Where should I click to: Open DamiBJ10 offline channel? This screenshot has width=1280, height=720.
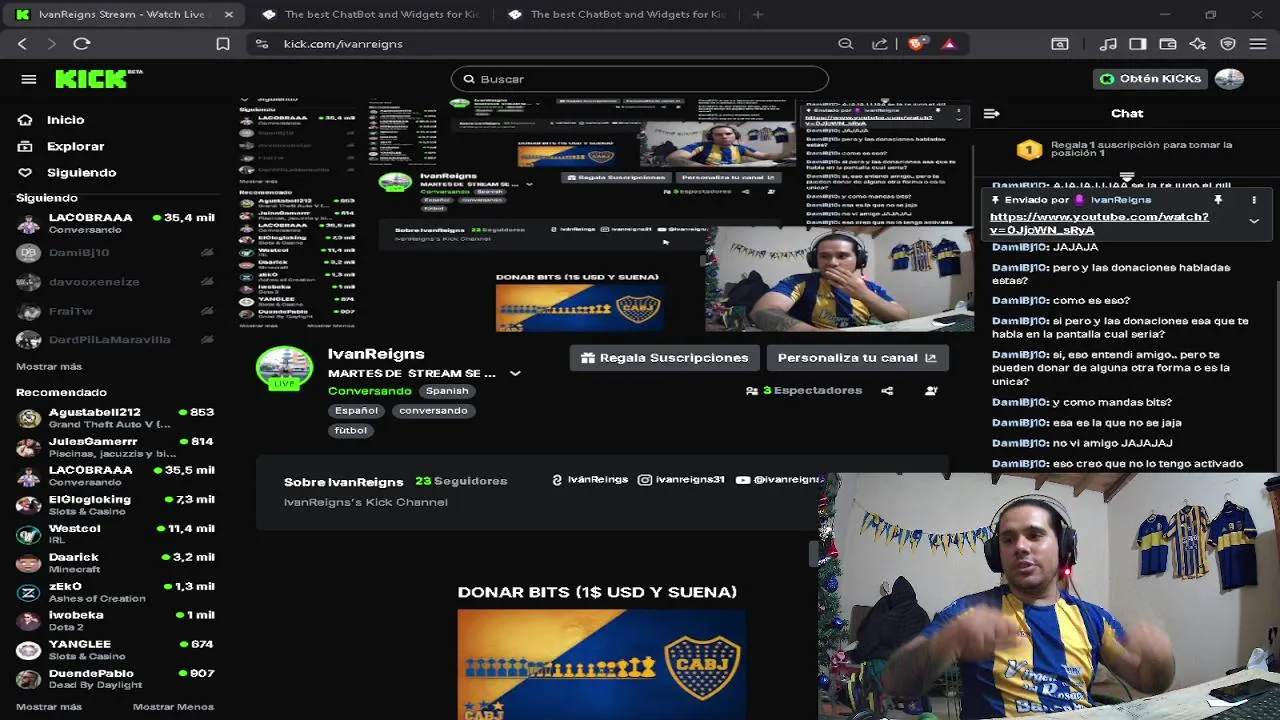(115, 253)
